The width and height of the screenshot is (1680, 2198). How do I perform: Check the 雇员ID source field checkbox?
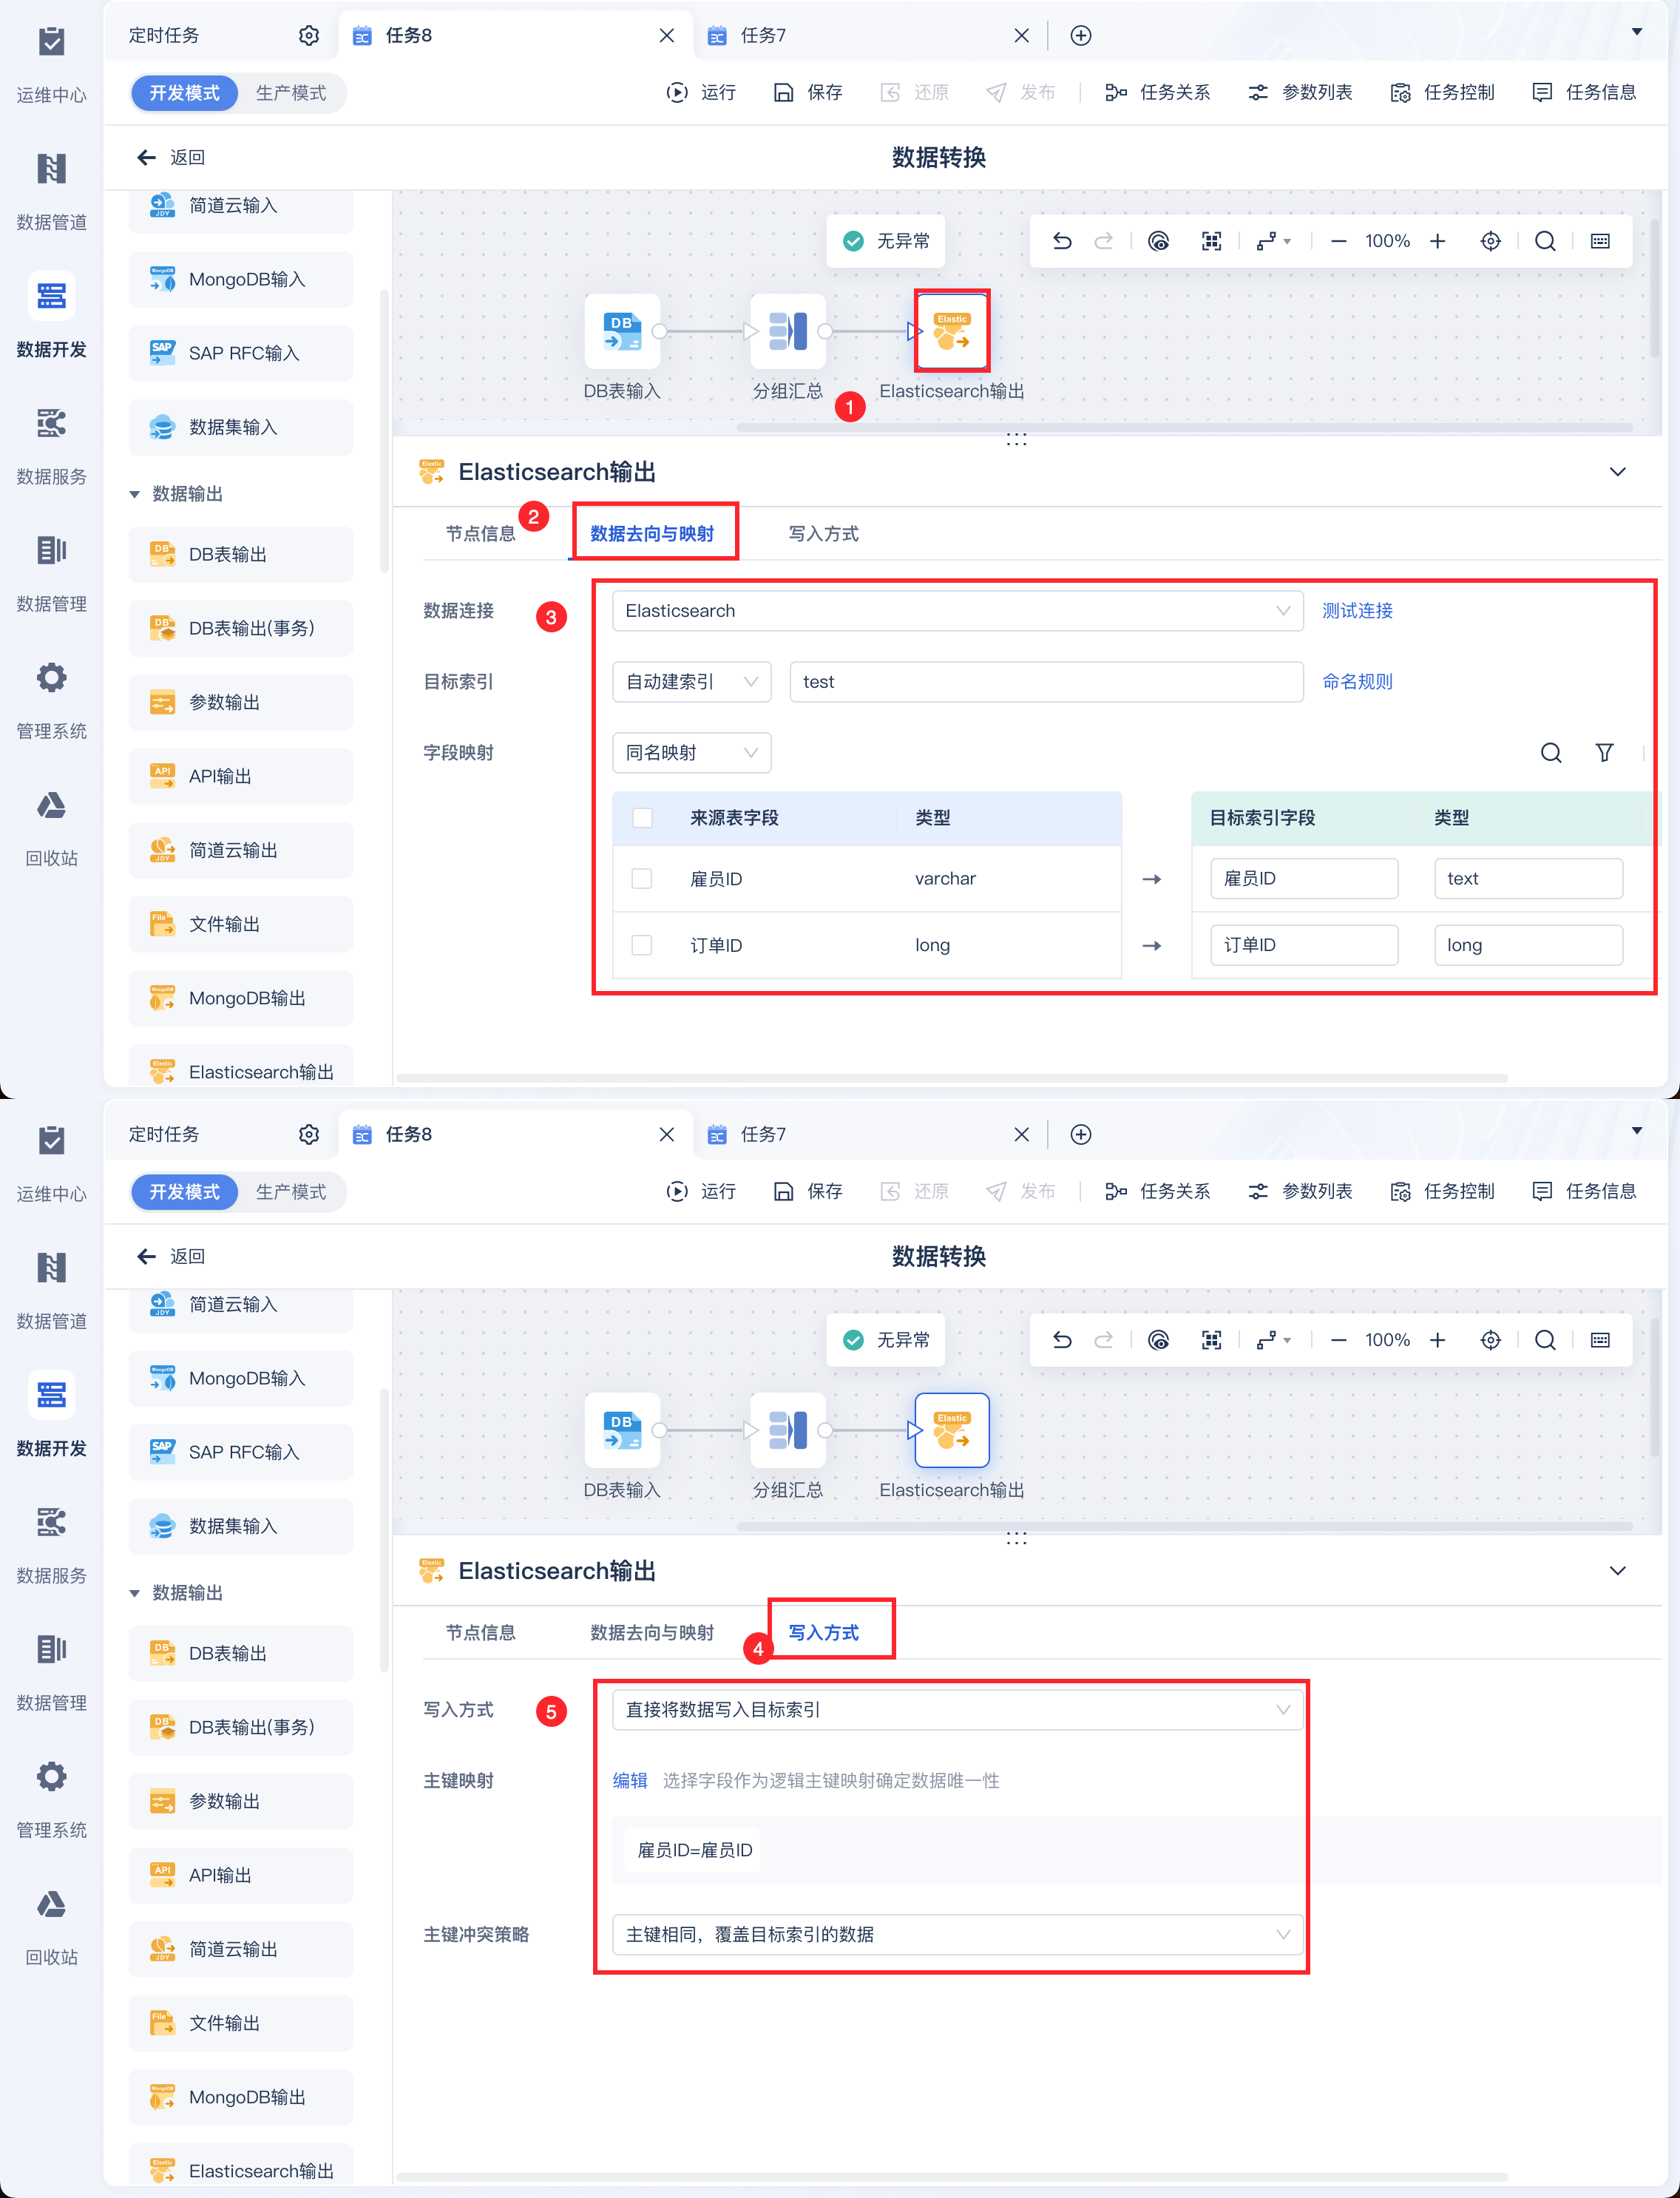tap(642, 878)
